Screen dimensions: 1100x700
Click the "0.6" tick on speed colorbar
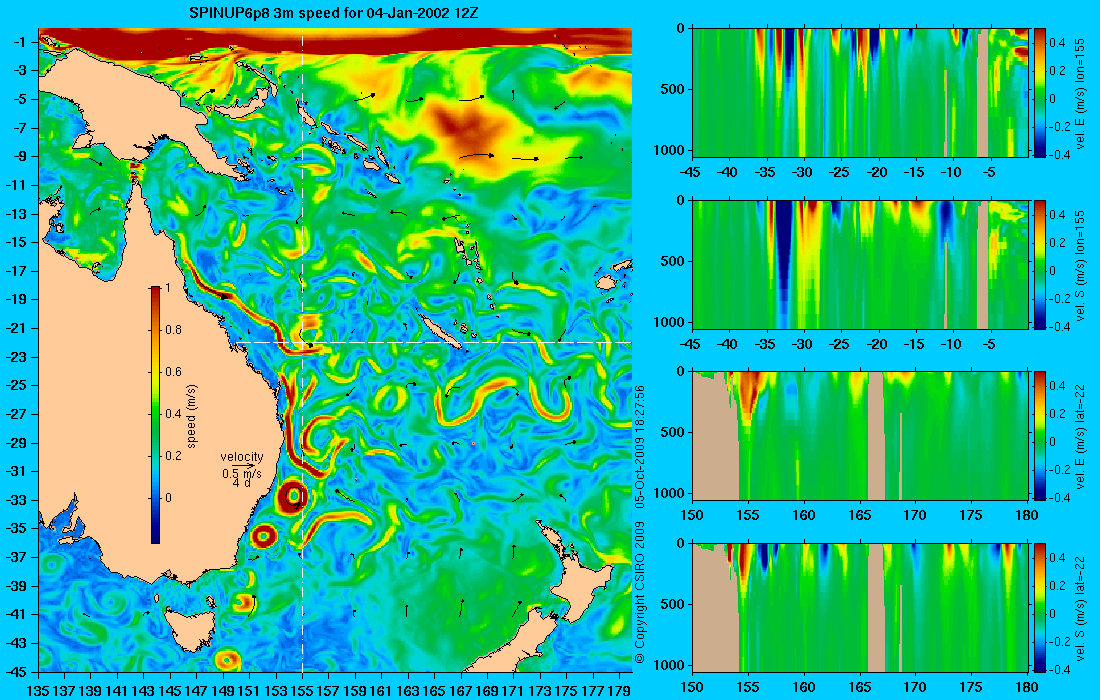point(173,372)
